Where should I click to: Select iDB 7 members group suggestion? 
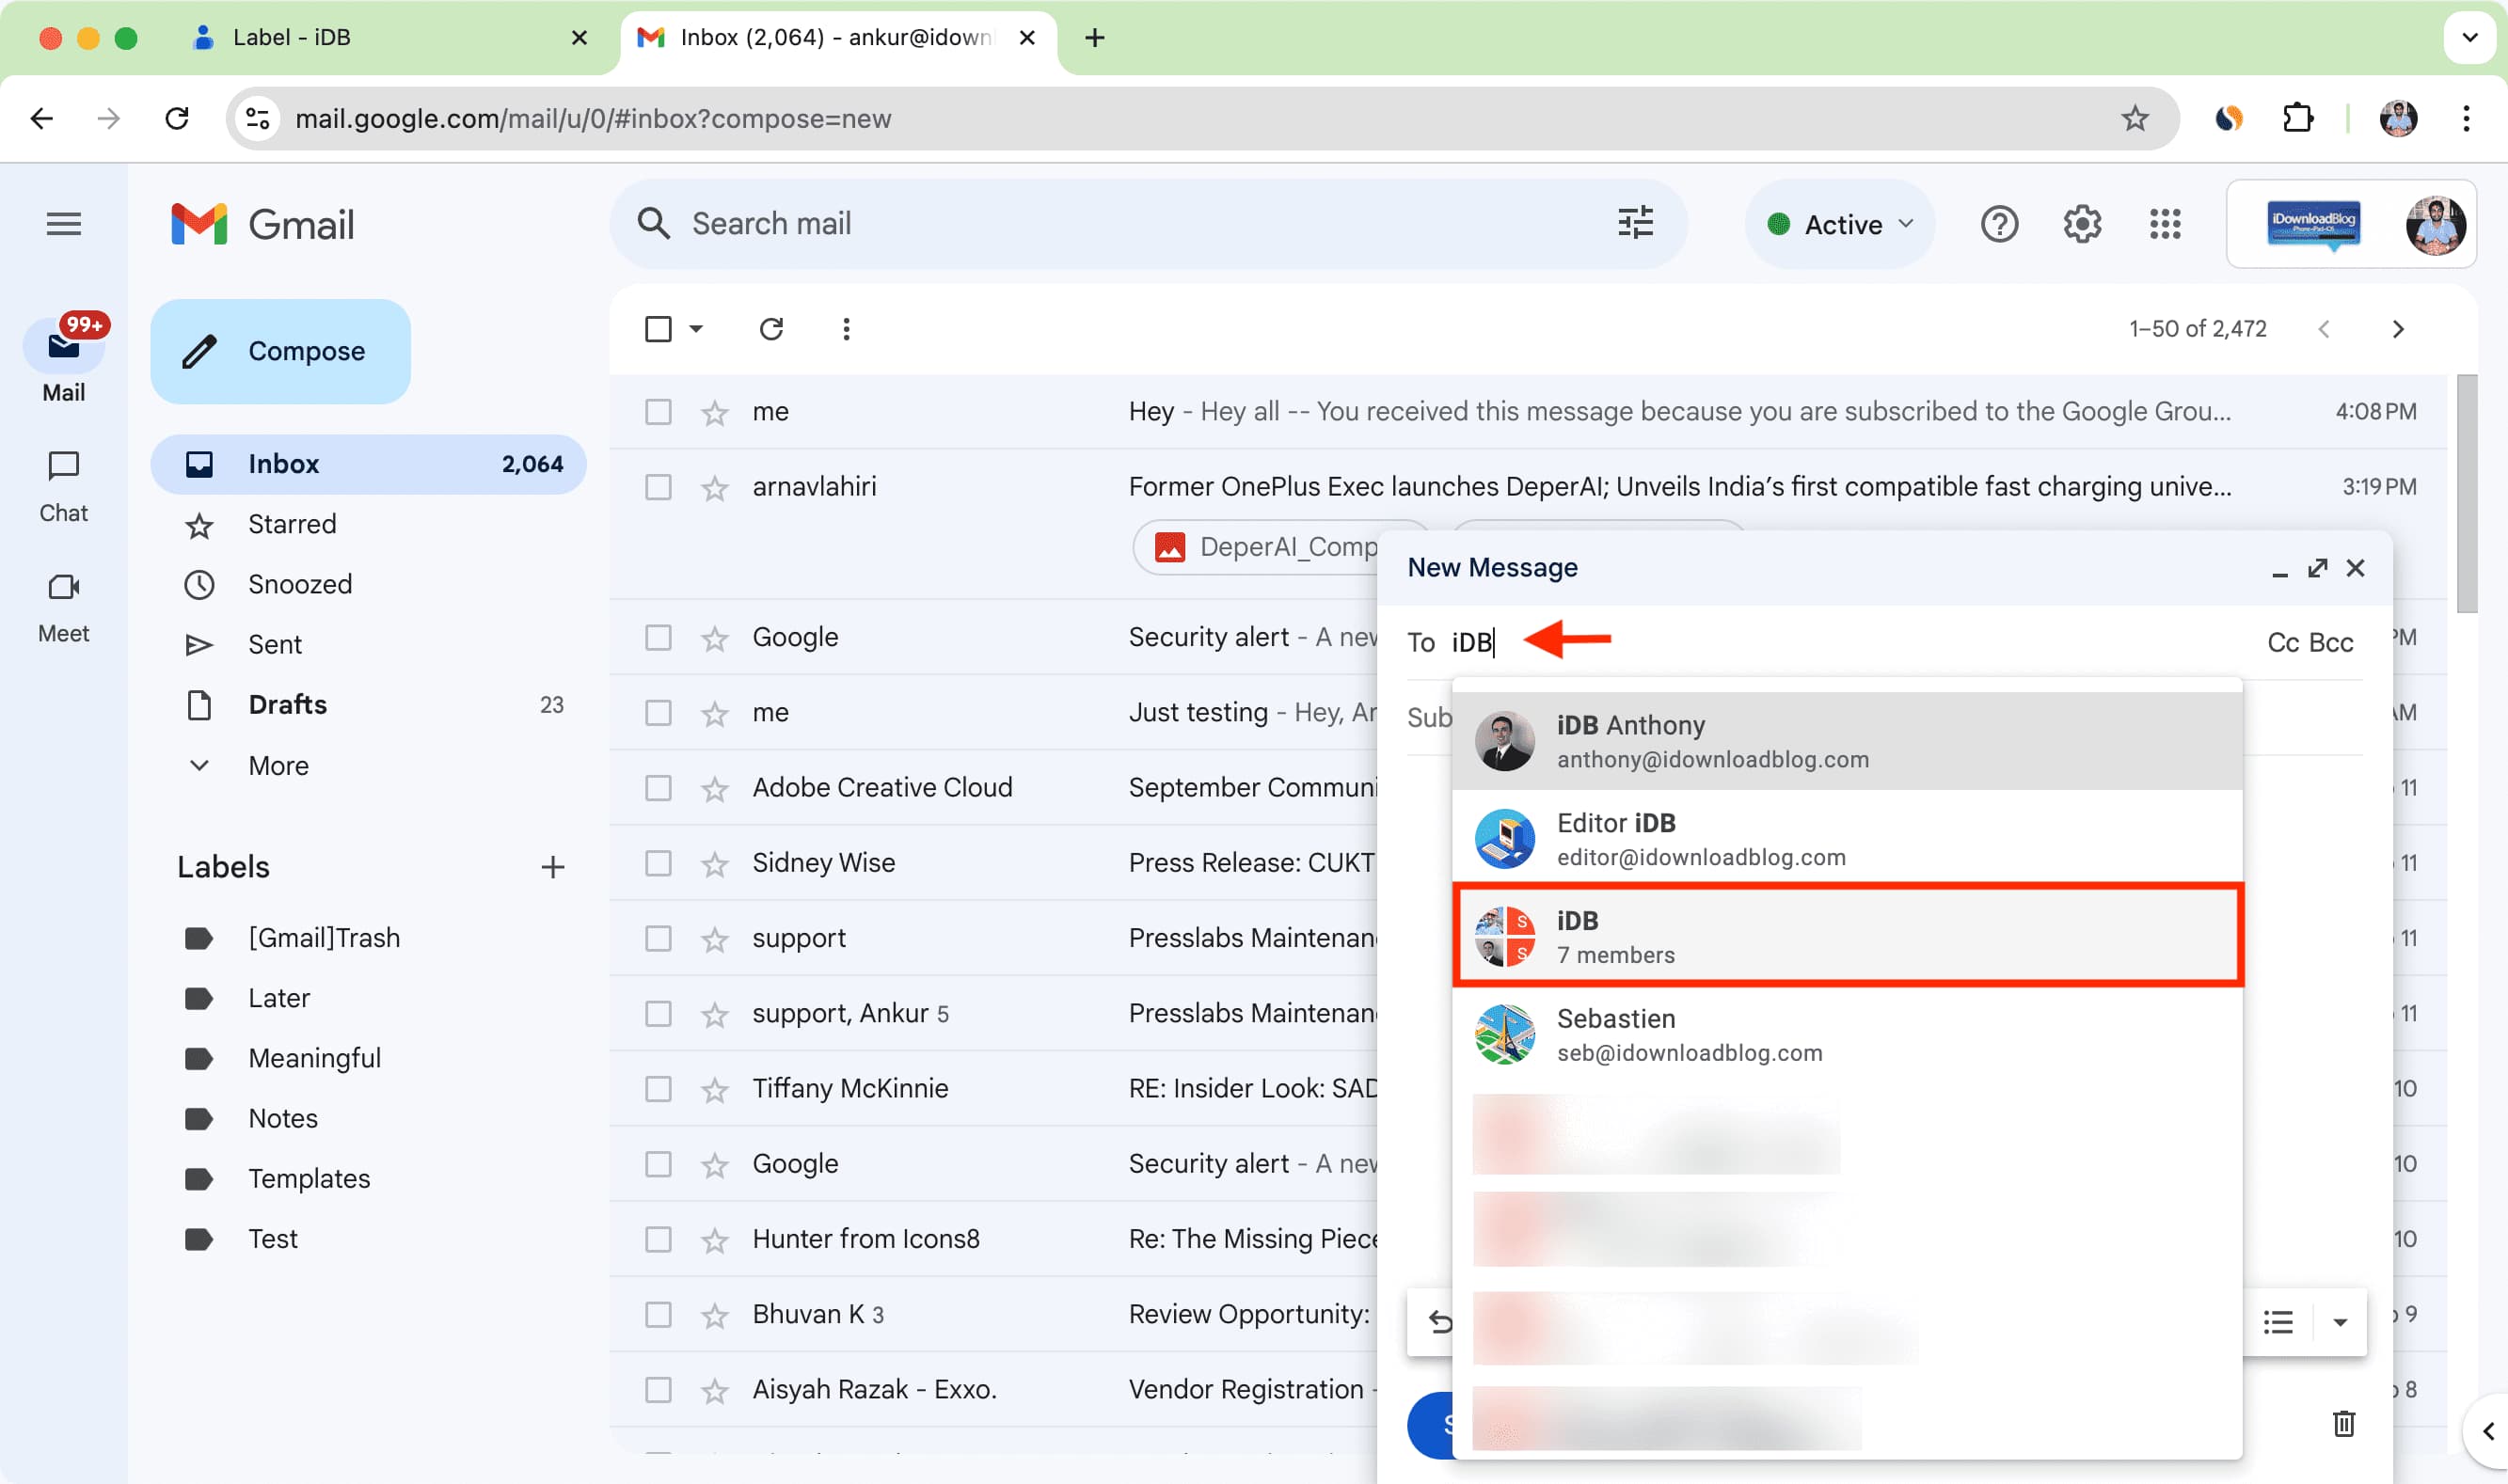click(x=1847, y=936)
